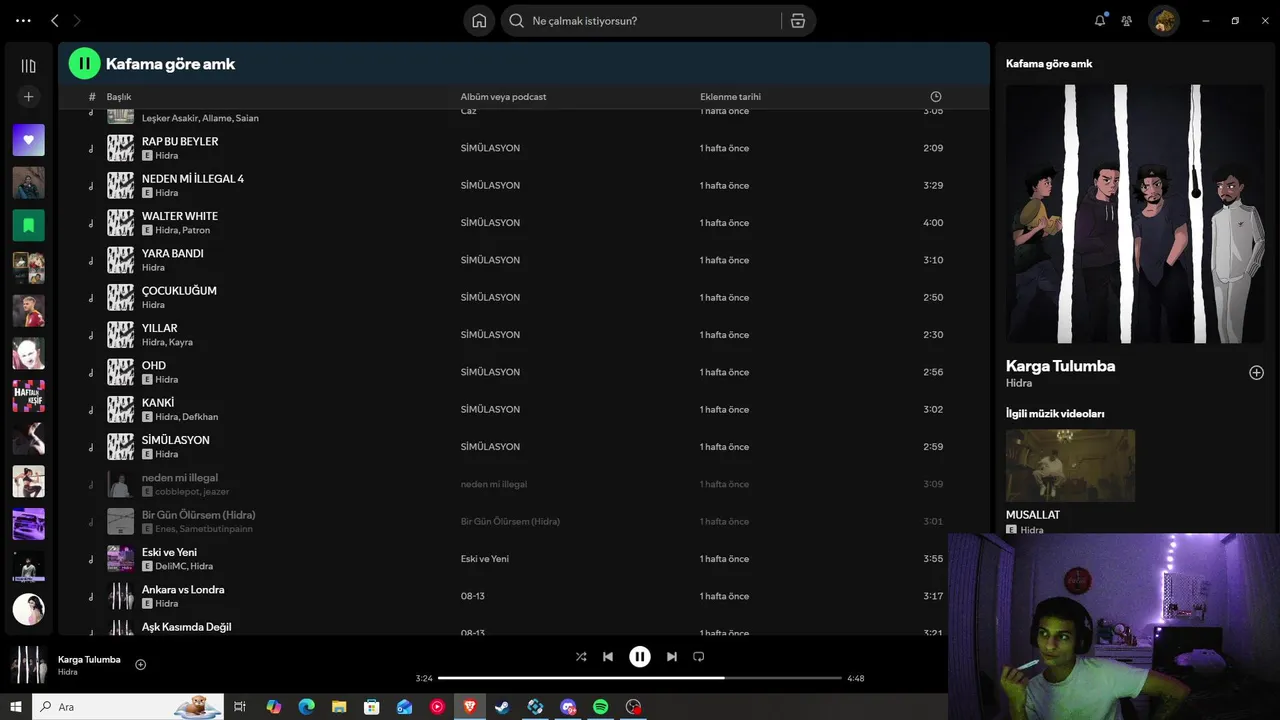Open Karga Tulumba album art in now-playing bar
The height and width of the screenshot is (720, 1280).
click(28, 665)
